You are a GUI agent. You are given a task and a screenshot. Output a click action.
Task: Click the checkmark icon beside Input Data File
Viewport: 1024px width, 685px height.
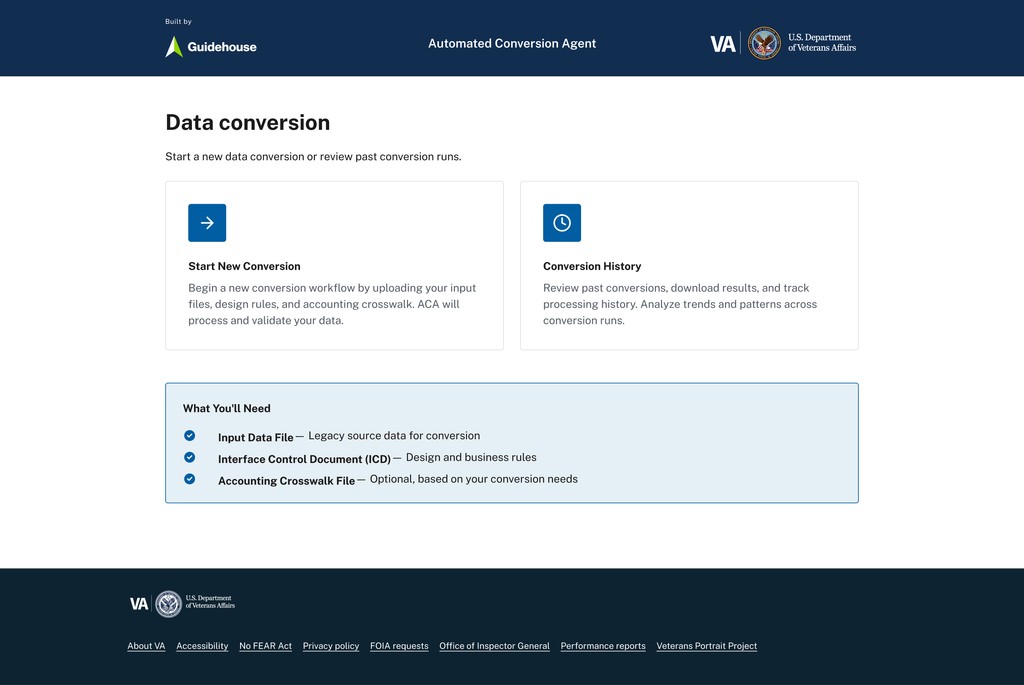tap(190, 436)
